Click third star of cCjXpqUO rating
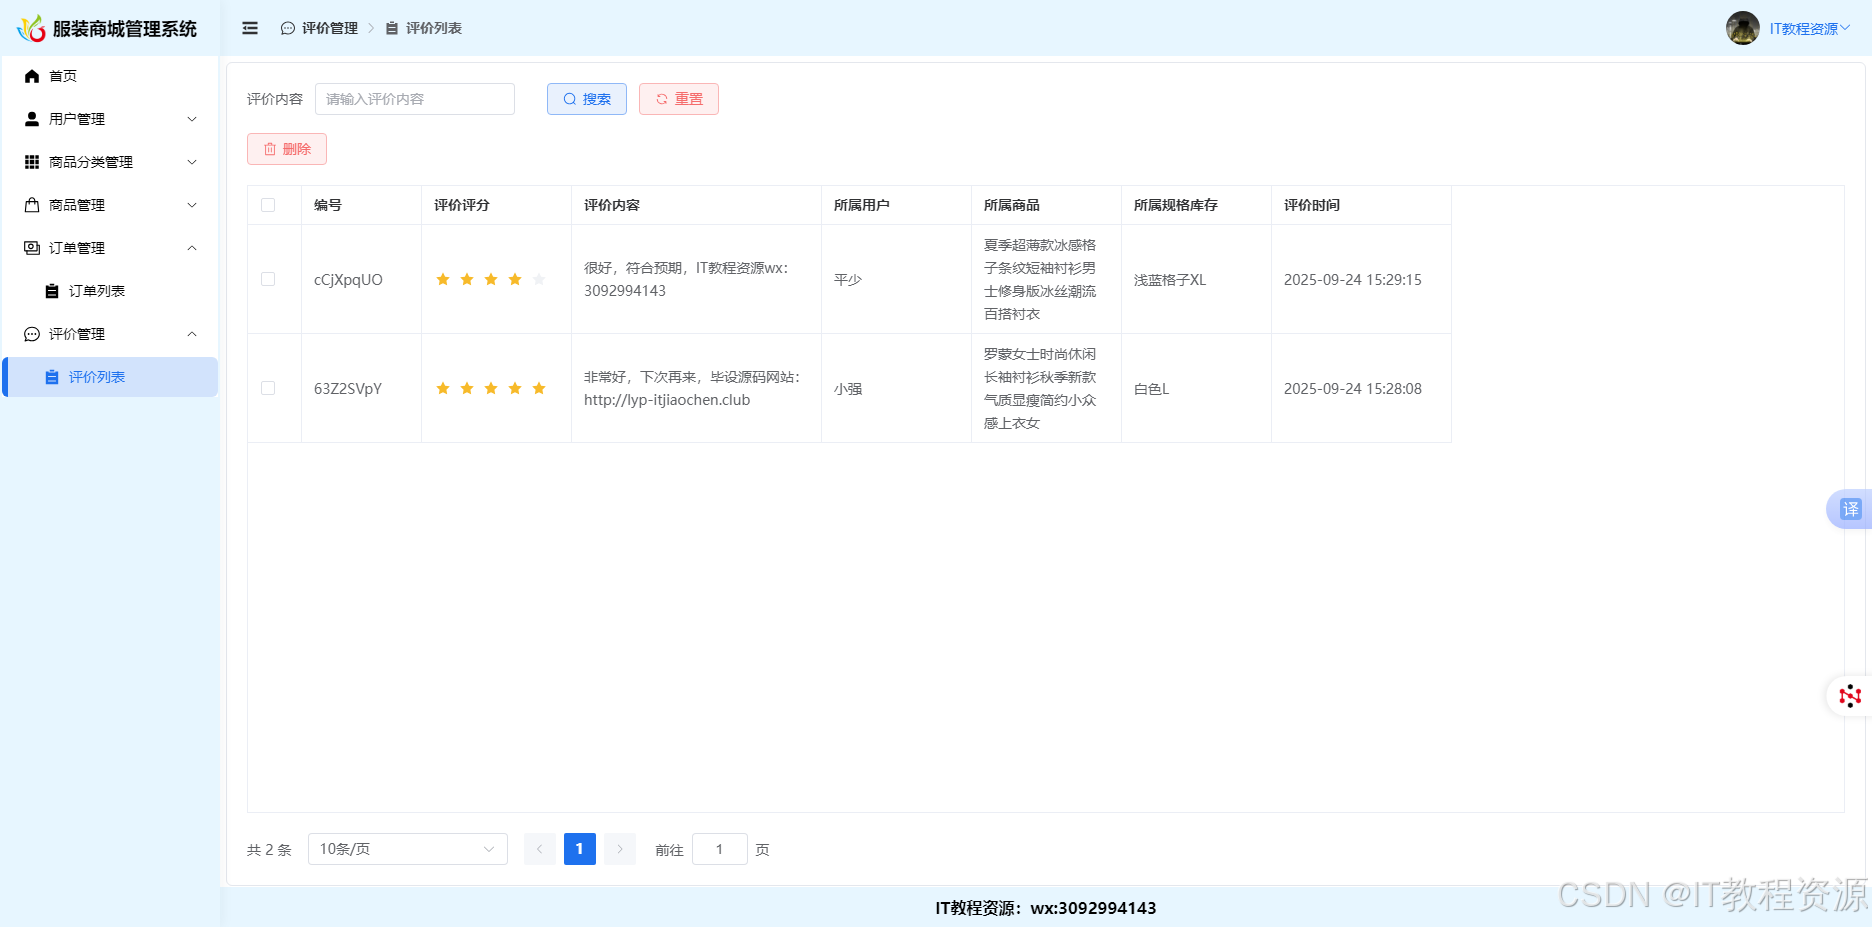 (491, 279)
